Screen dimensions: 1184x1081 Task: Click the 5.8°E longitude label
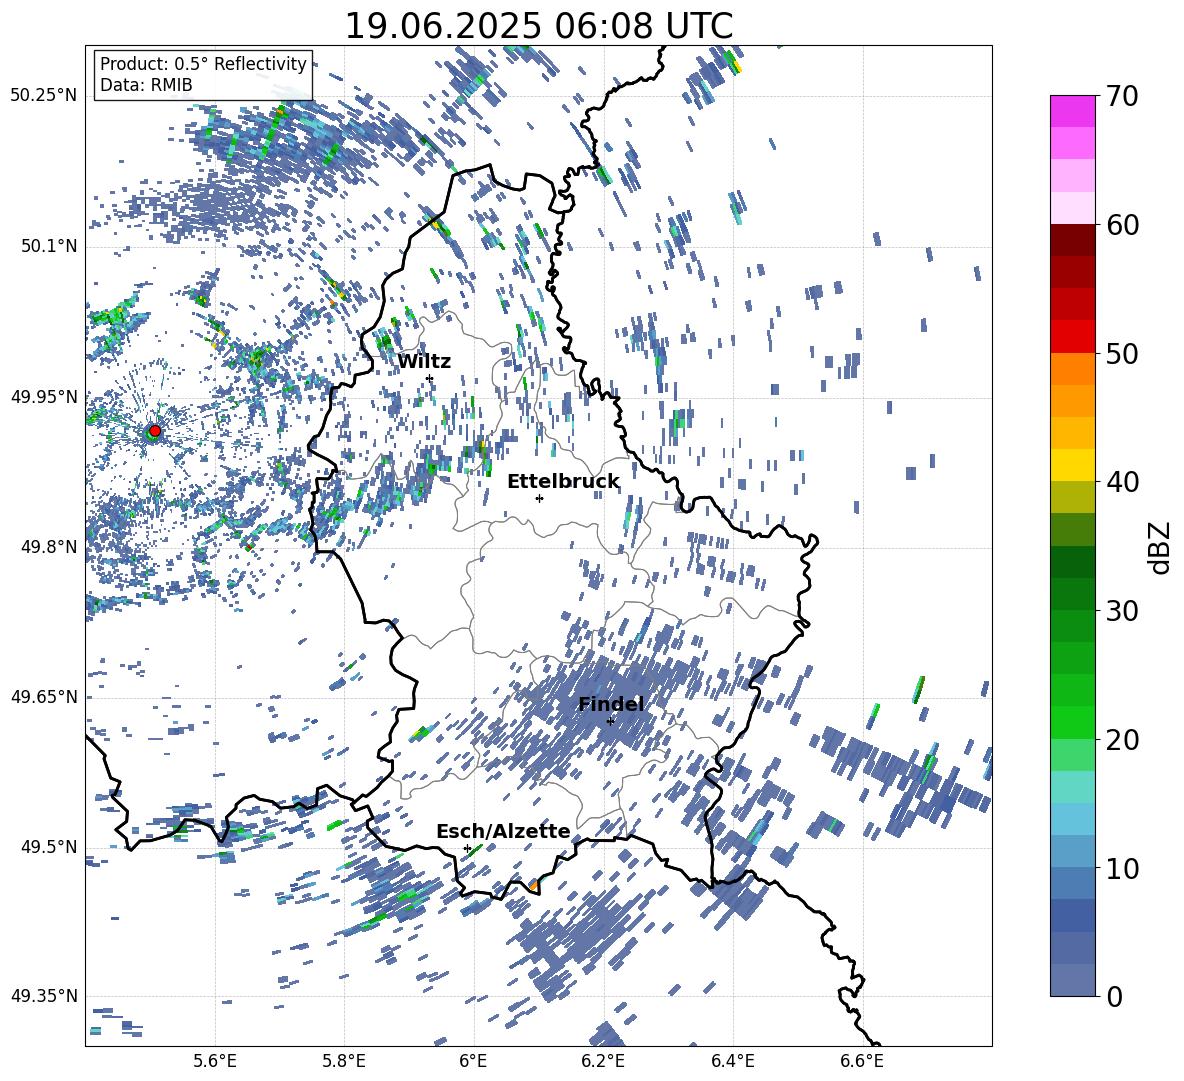[x=344, y=1061]
